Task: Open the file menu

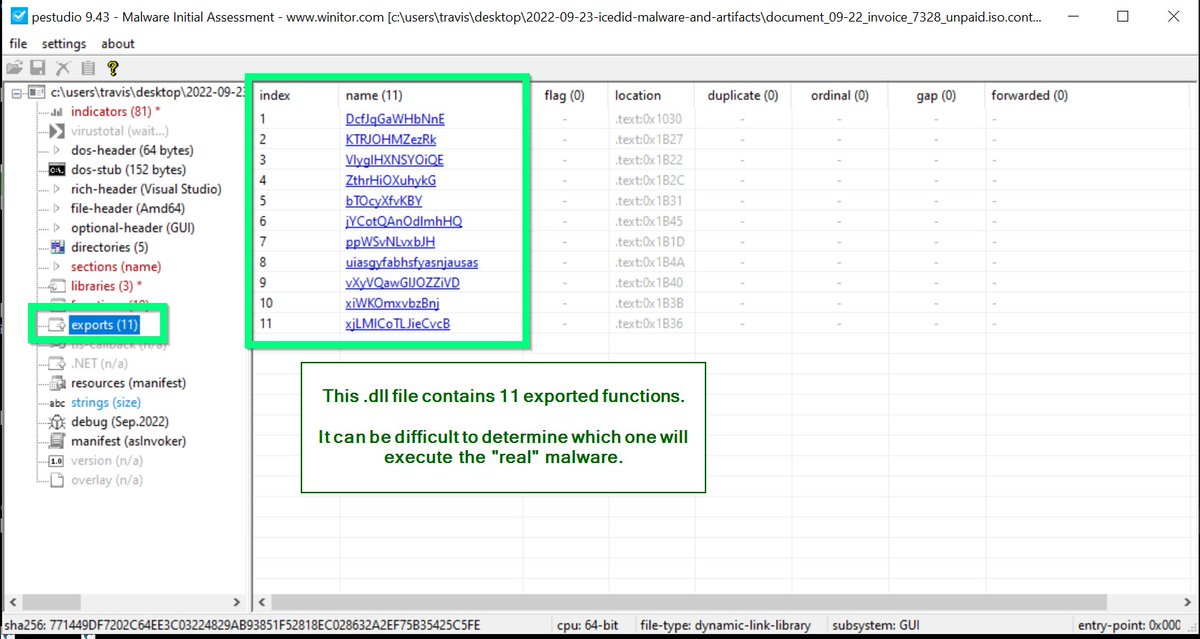Action: (x=18, y=43)
